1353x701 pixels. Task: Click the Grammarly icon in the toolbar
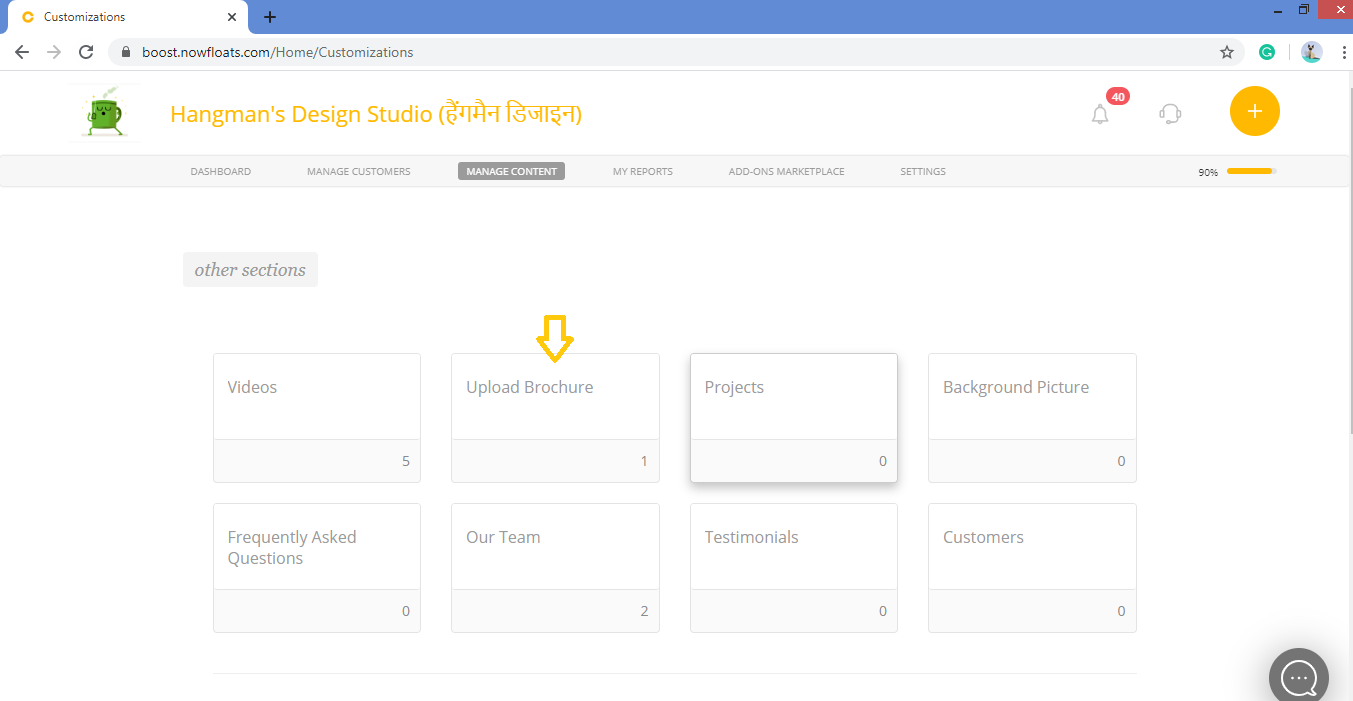[x=1266, y=51]
